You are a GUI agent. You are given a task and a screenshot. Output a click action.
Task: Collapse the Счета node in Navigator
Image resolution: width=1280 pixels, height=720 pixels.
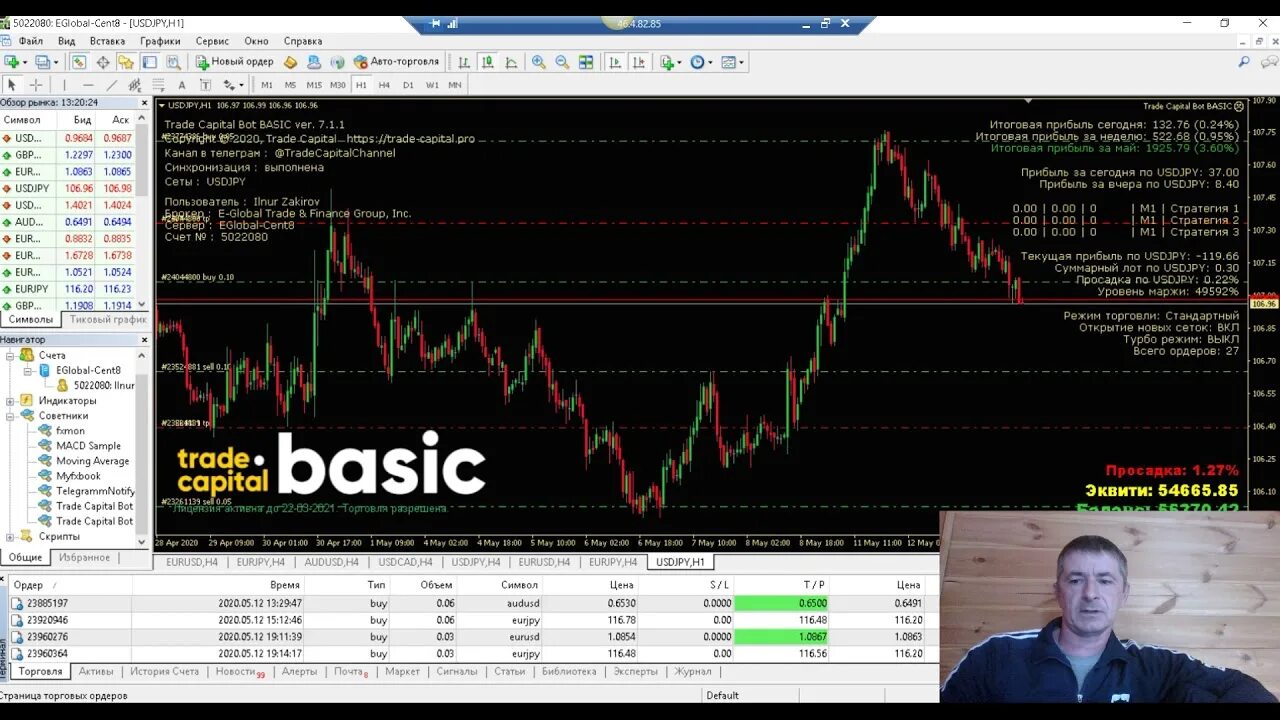tap(11, 355)
